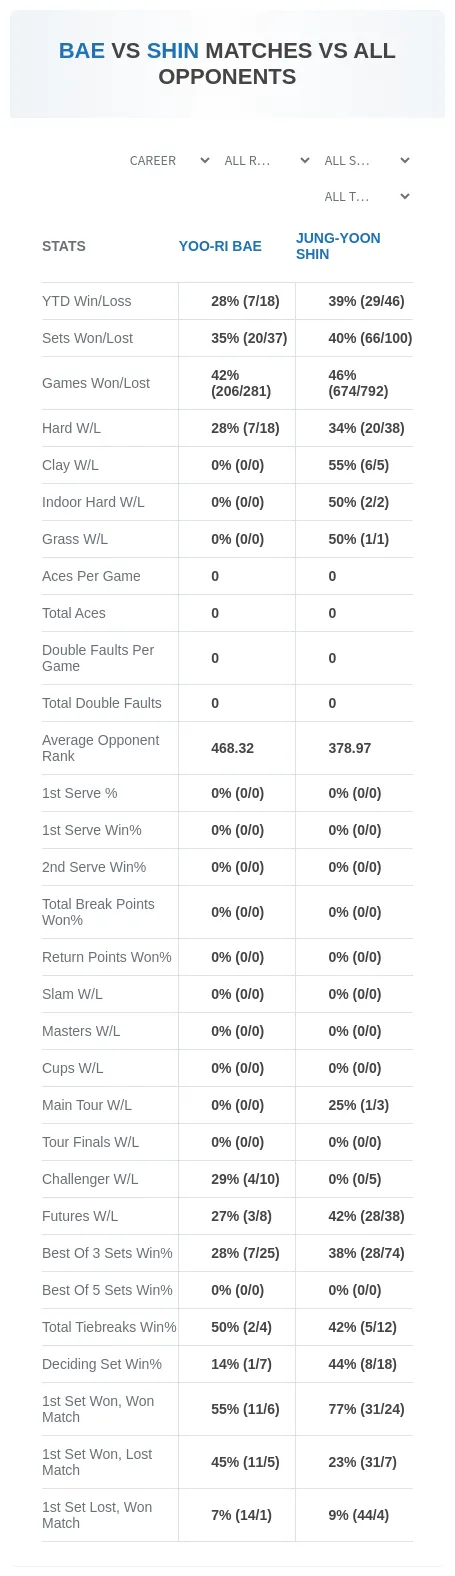Click Bae's Challenger W/L value 29% (4/10)
This screenshot has width=455, height=1576.
coord(245,1179)
